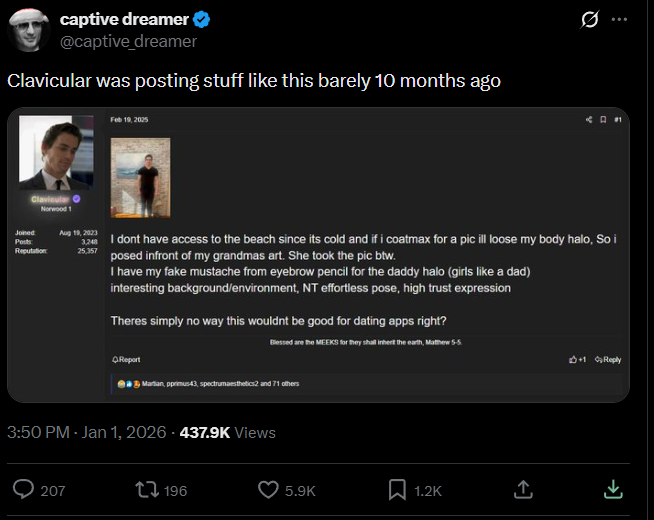Click Reply in the forum post

607,359
